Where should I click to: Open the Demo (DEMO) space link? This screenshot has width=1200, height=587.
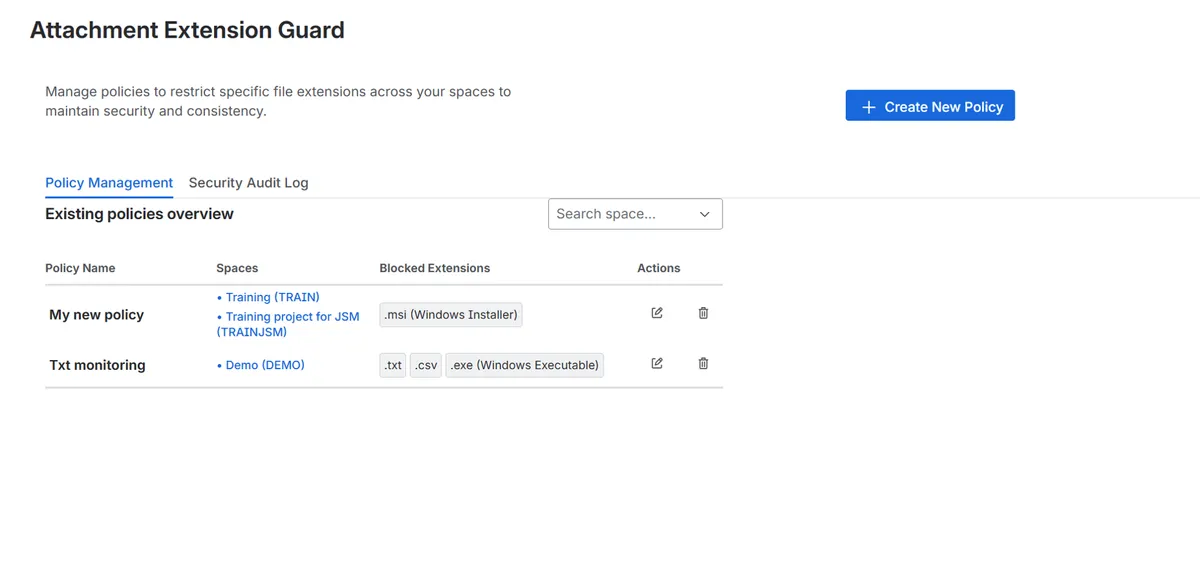265,365
